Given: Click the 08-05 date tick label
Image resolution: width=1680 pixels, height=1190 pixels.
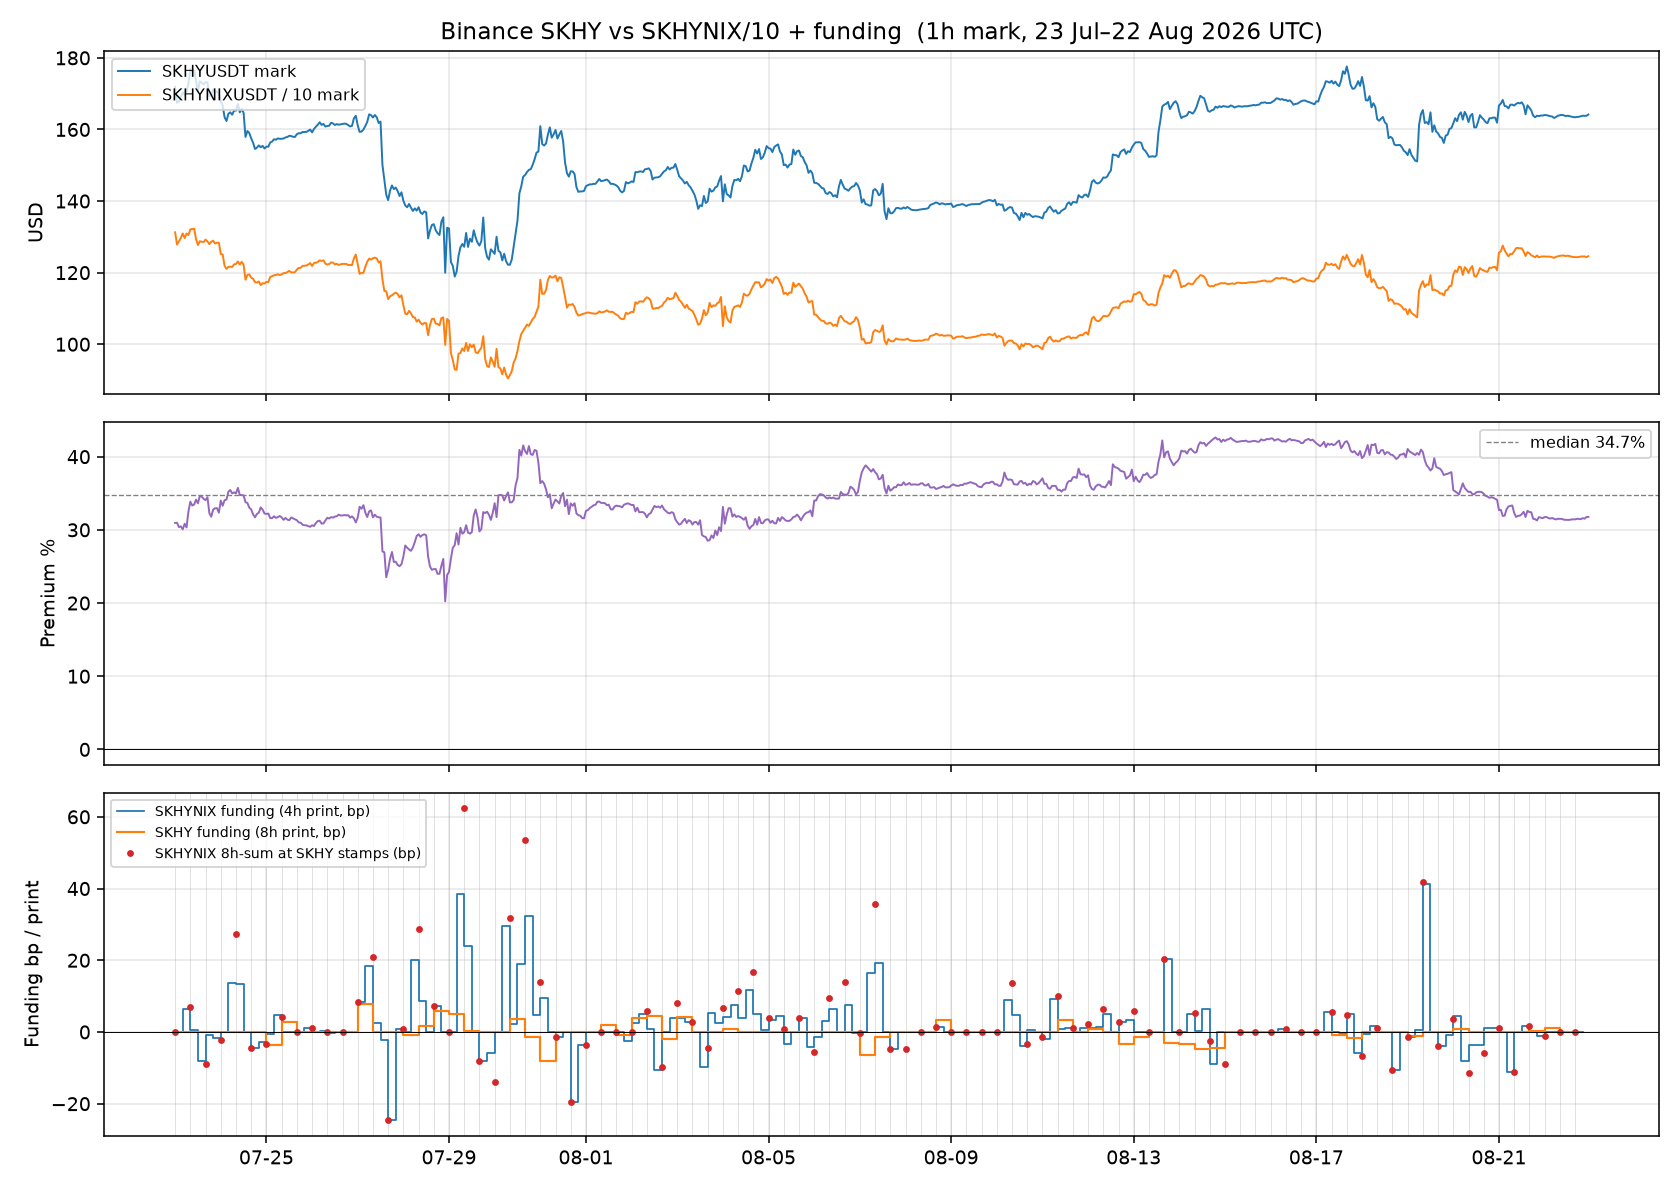Looking at the screenshot, I should [769, 1158].
